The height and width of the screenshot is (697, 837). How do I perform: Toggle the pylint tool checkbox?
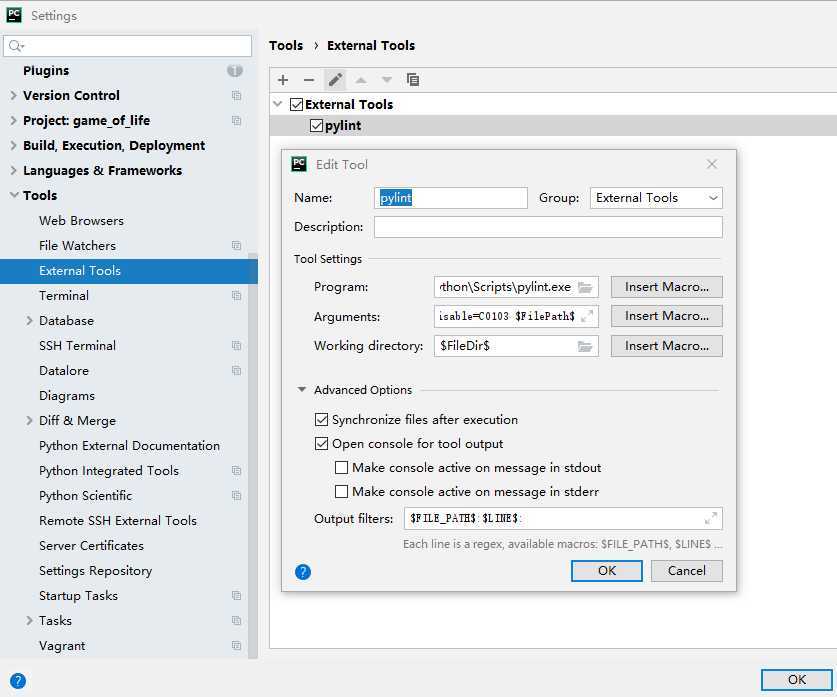(x=317, y=125)
